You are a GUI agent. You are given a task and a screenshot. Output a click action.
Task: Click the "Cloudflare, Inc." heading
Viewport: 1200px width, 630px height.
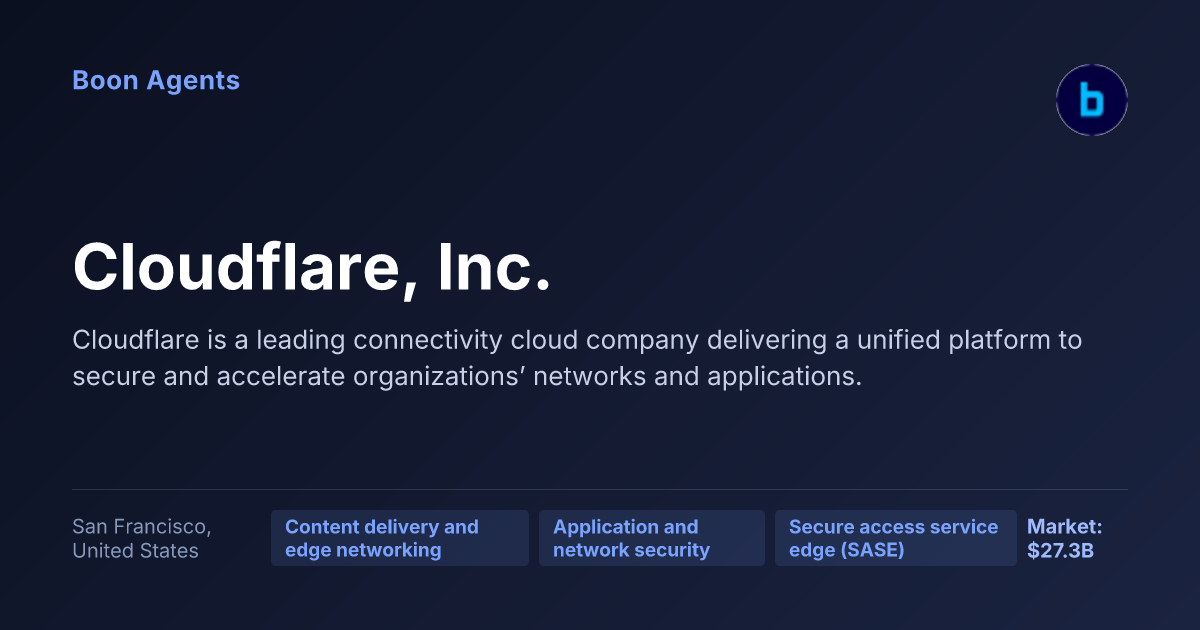coord(312,268)
